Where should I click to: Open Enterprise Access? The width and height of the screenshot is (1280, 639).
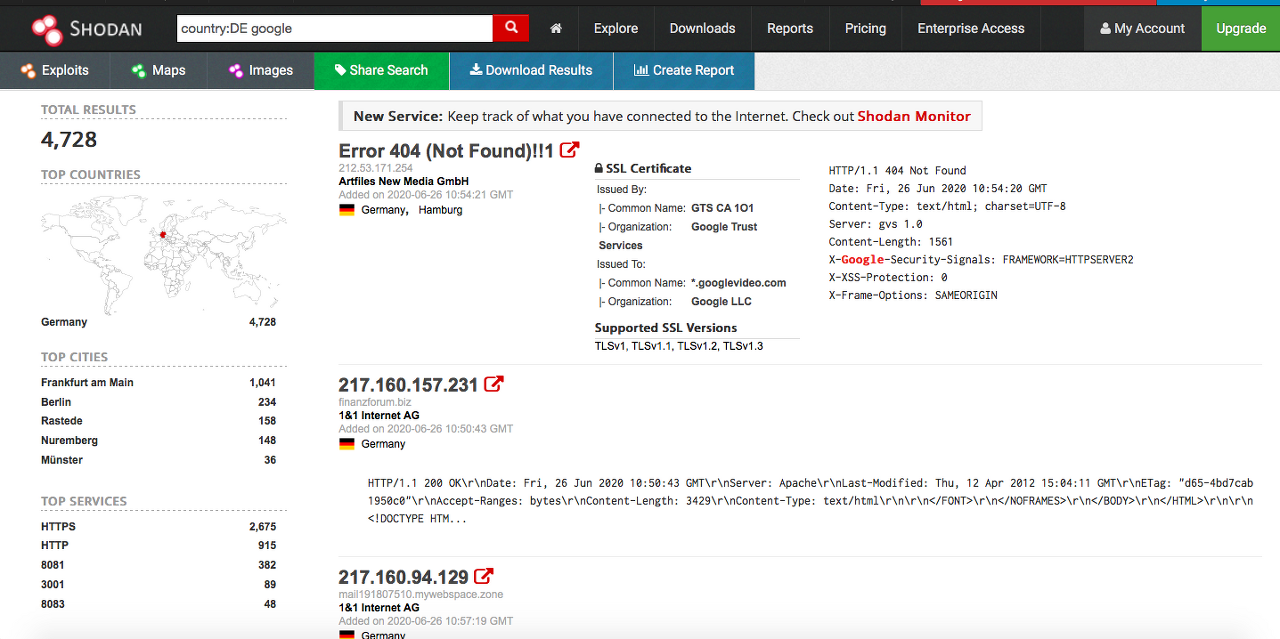click(x=971, y=28)
